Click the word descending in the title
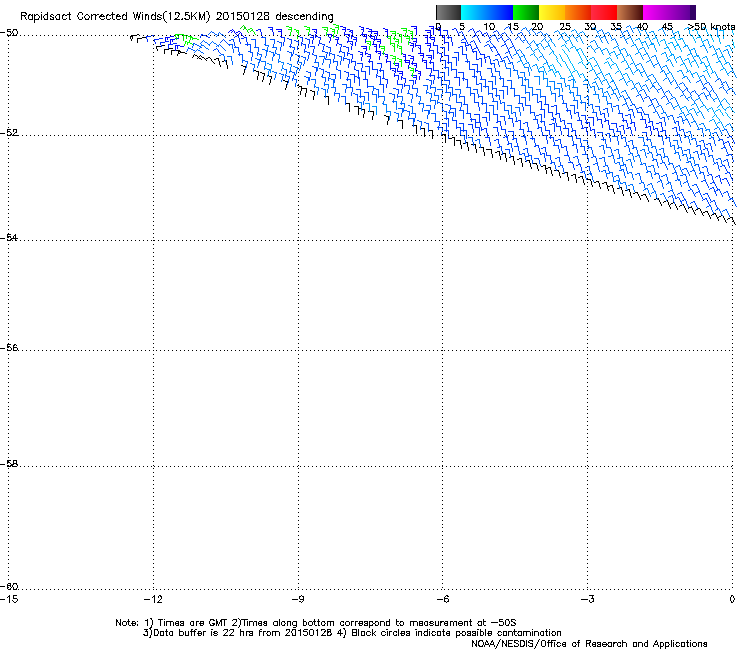Viewport: 740px width, 650px height. 304,17
